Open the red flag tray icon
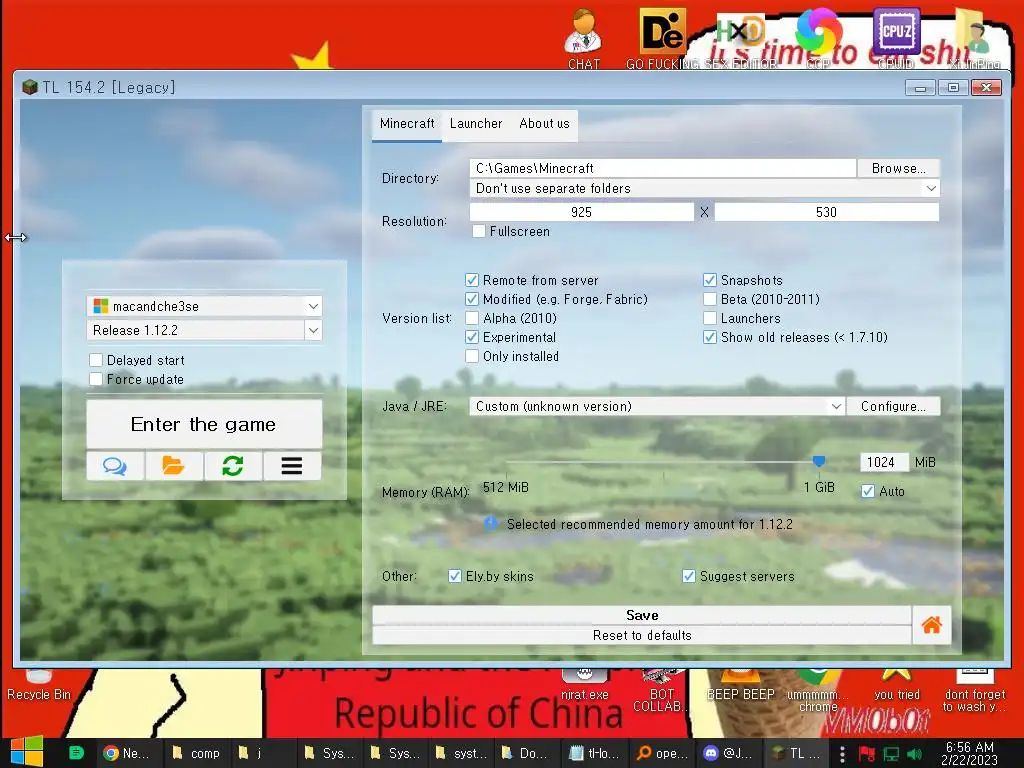This screenshot has width=1024, height=768. pos(867,754)
